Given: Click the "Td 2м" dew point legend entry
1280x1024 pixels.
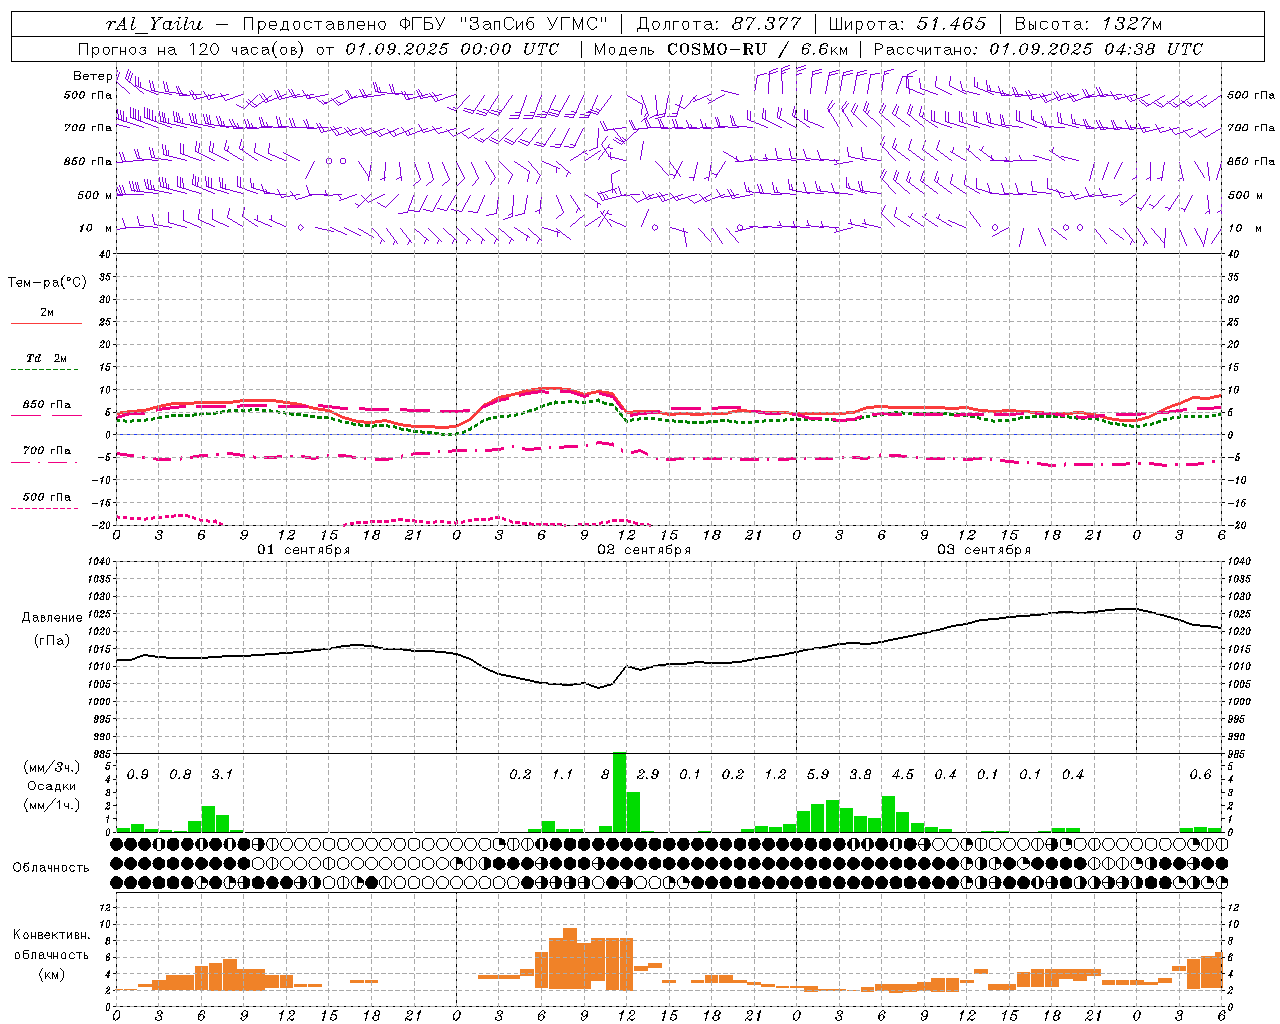Looking at the screenshot, I should [x=47, y=358].
